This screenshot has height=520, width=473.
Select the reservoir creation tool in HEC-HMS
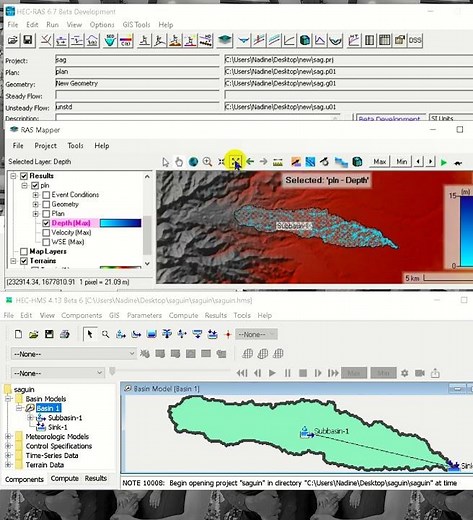coord(151,334)
